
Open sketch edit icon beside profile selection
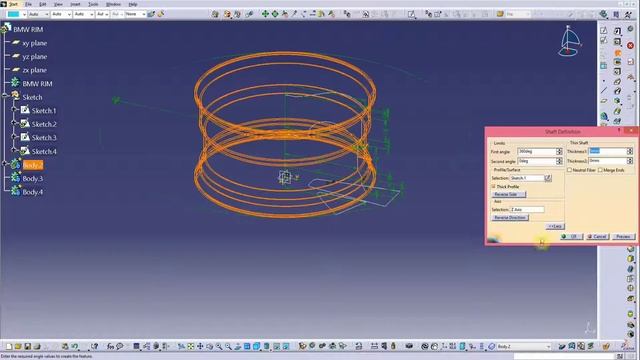[548, 178]
